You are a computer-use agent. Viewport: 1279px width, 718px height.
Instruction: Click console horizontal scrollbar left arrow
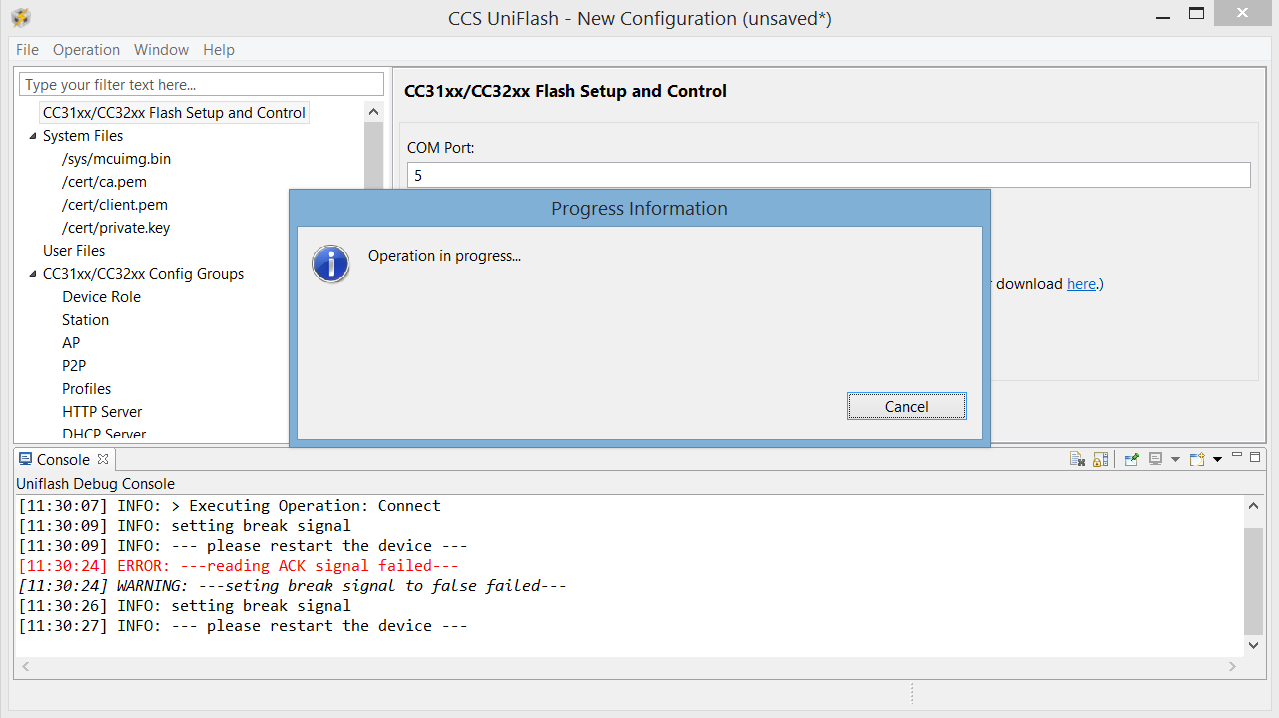click(x=24, y=666)
